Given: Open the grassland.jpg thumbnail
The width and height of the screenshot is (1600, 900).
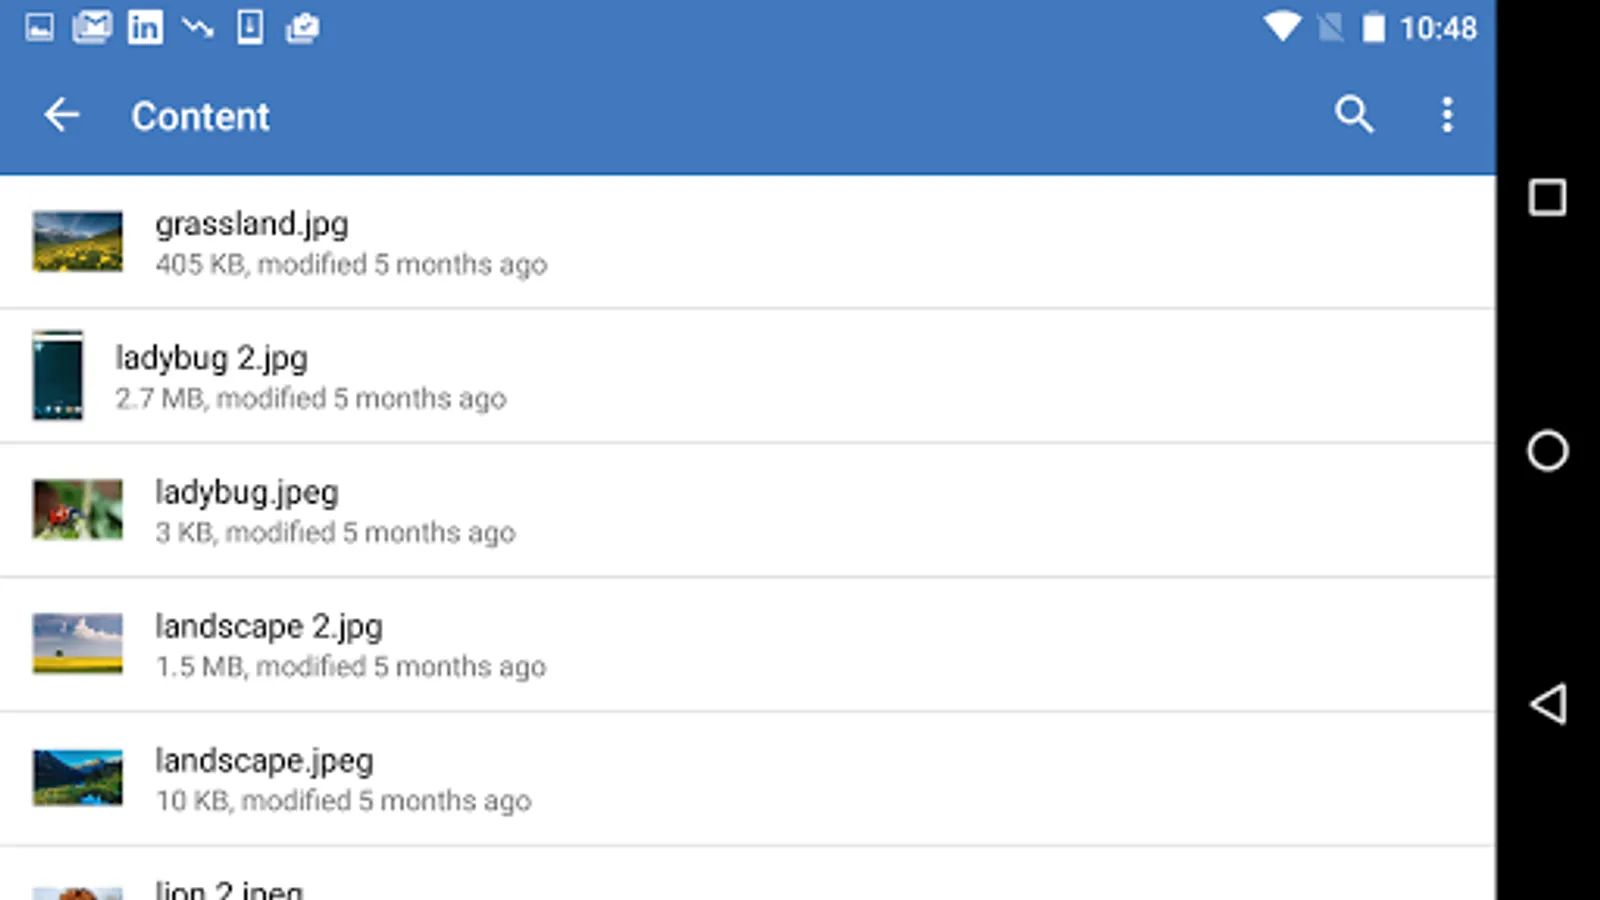Looking at the screenshot, I should pyautogui.click(x=78, y=241).
